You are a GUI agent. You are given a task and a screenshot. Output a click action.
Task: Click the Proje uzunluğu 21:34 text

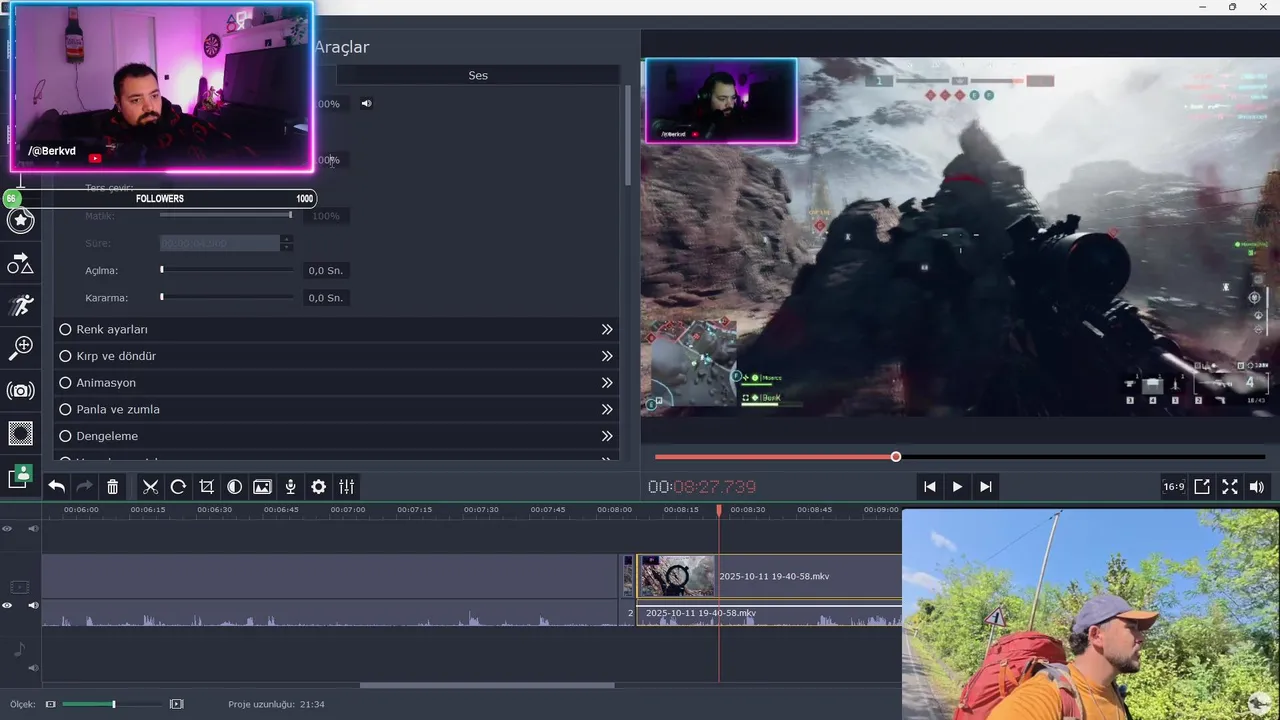[x=276, y=704]
